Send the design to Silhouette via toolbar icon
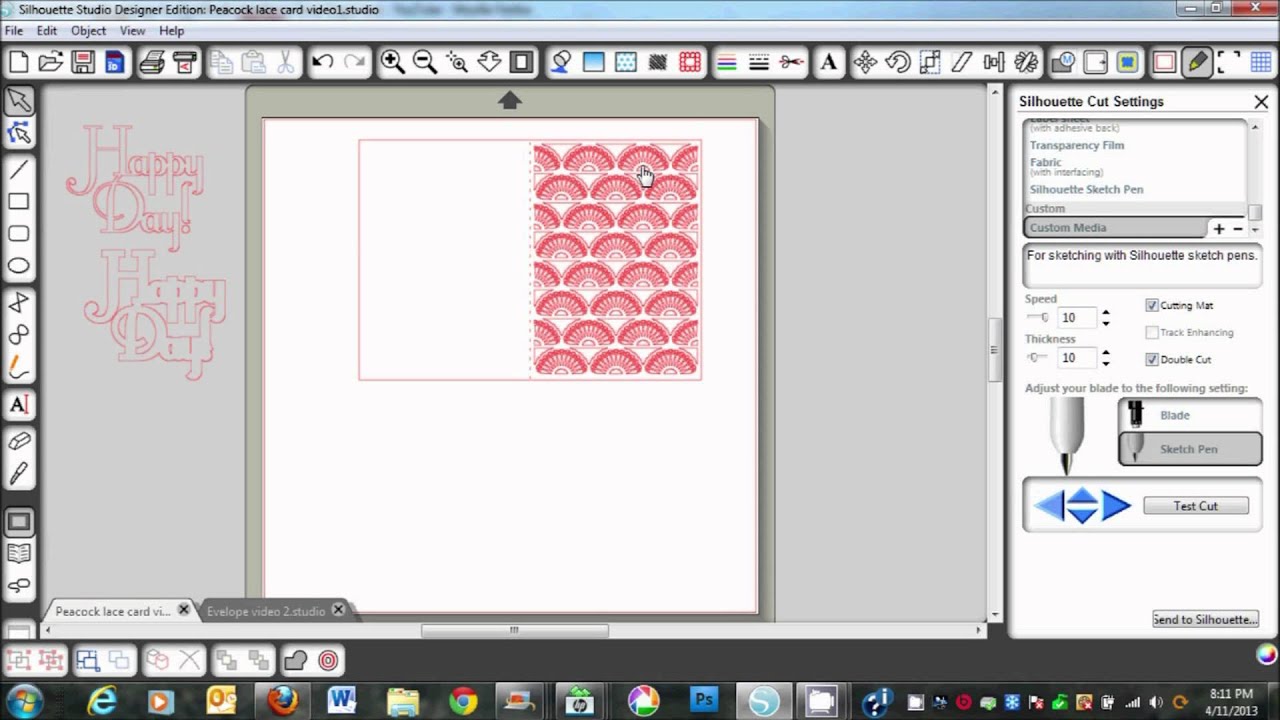This screenshot has height=720, width=1280. [x=184, y=62]
